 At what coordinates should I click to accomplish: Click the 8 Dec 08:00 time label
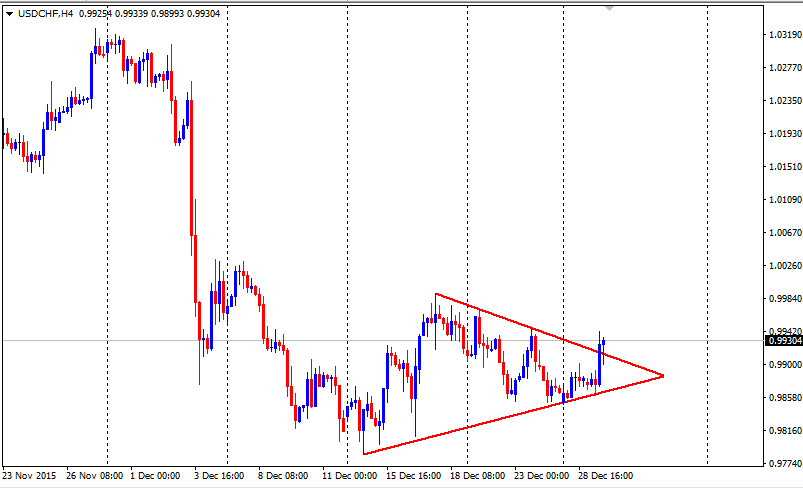click(283, 476)
